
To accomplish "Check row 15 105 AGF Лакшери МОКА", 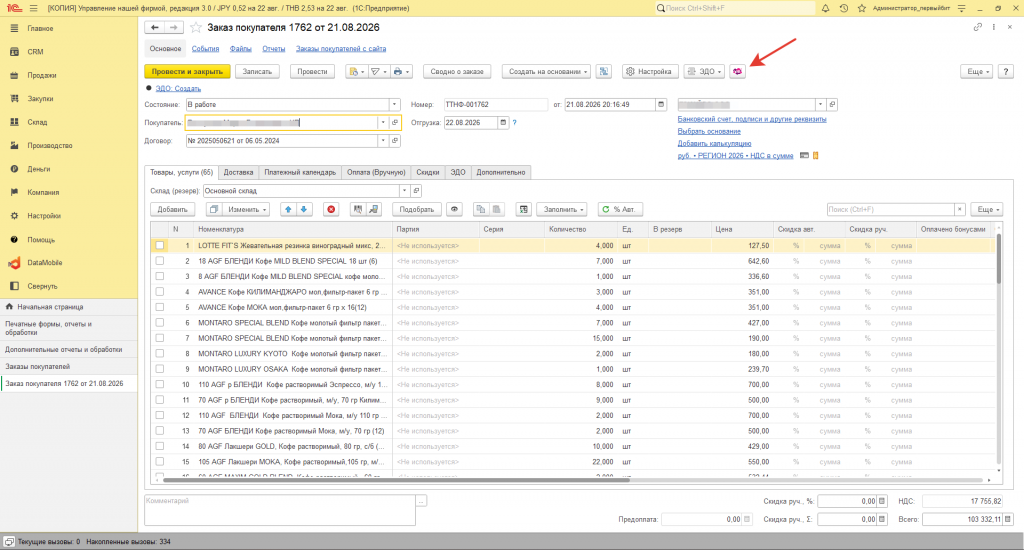I will 159,462.
